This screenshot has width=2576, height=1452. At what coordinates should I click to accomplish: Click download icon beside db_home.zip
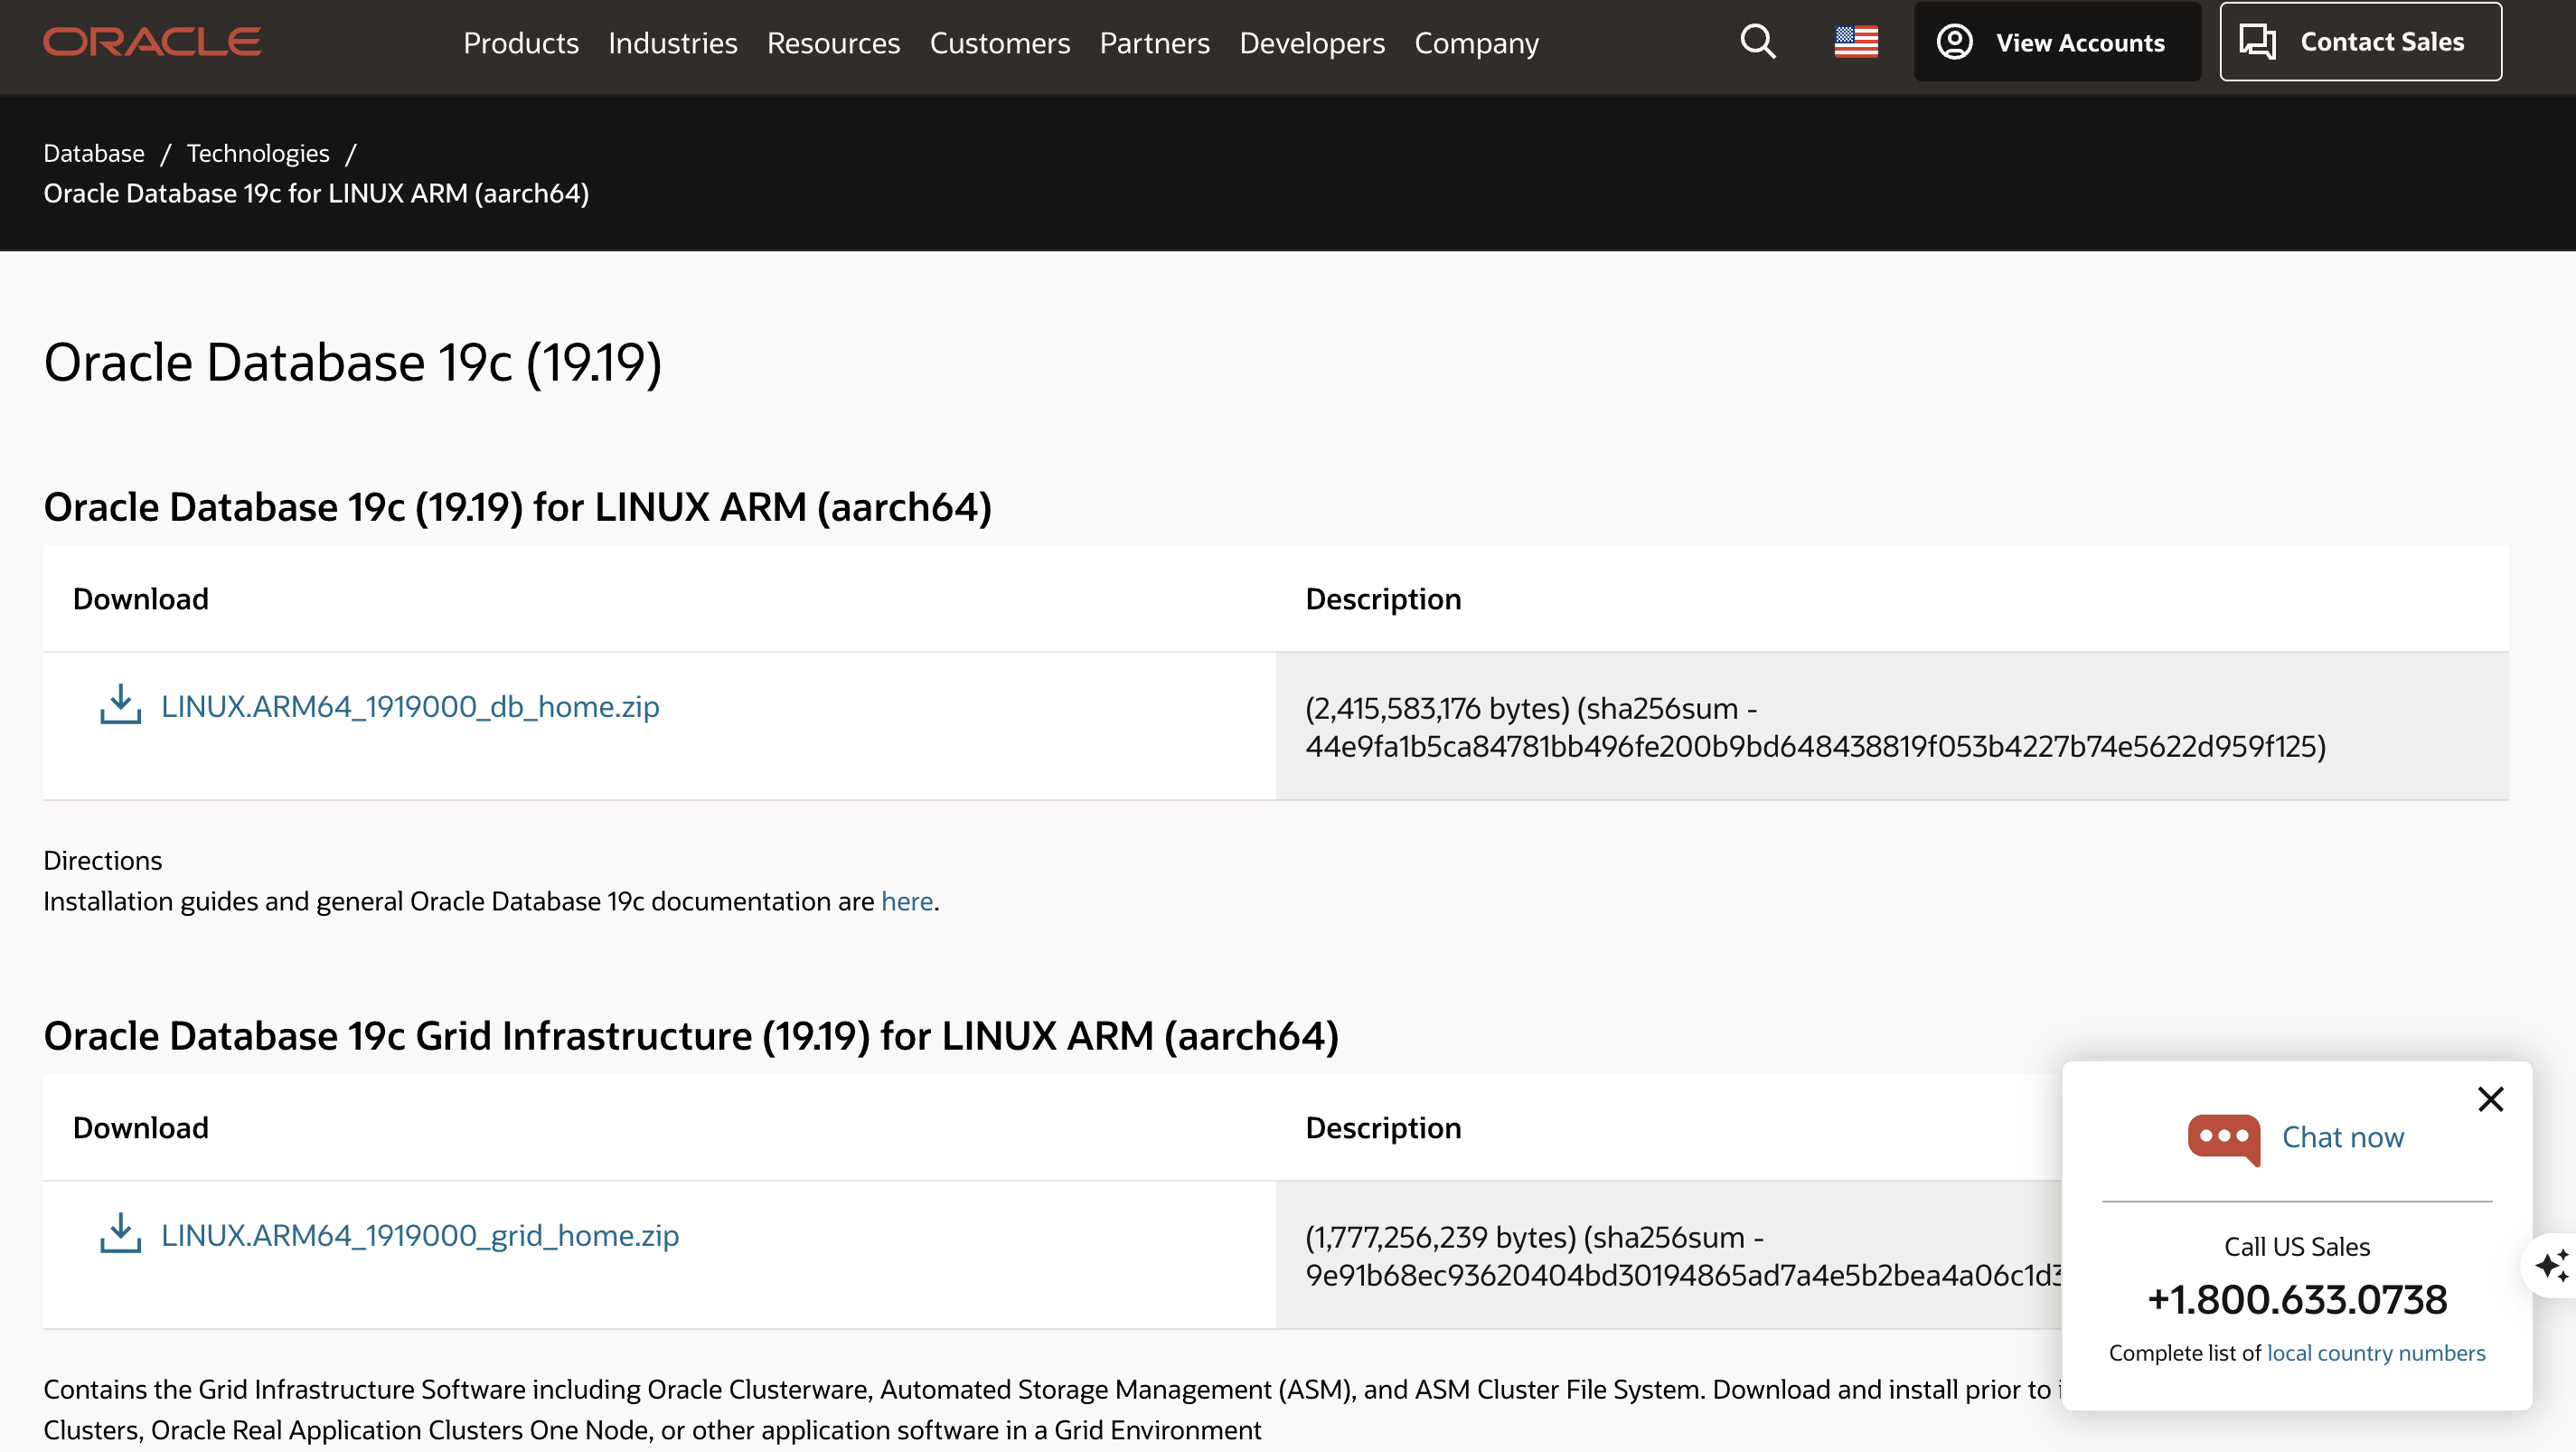click(120, 705)
